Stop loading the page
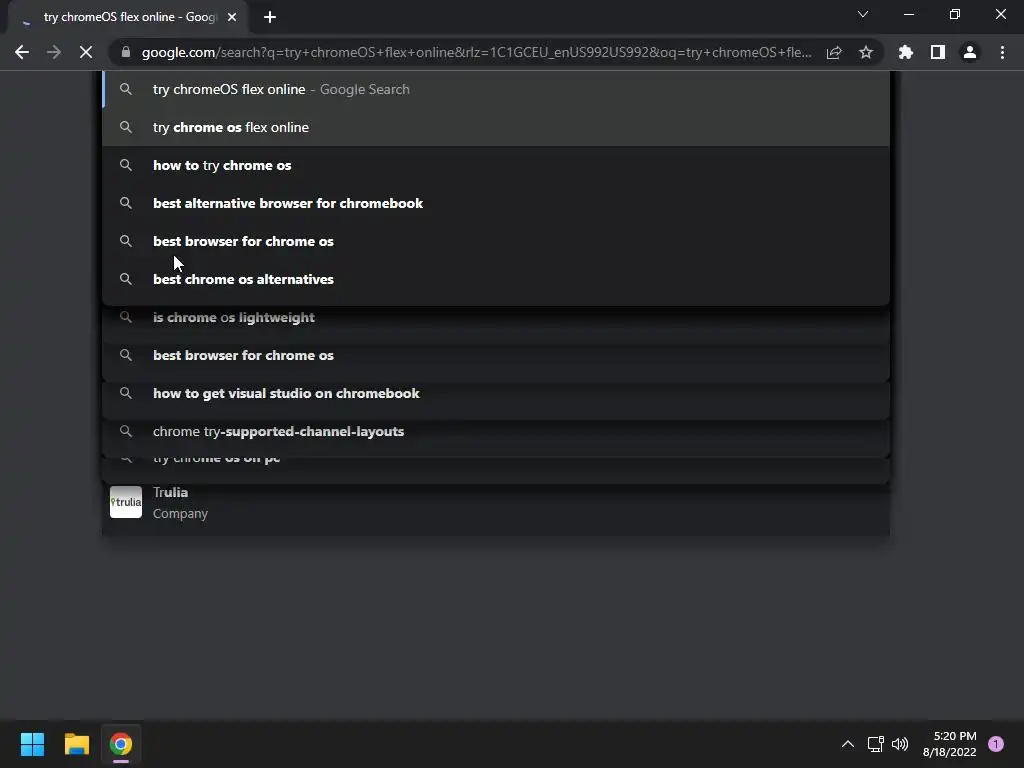 [x=86, y=52]
